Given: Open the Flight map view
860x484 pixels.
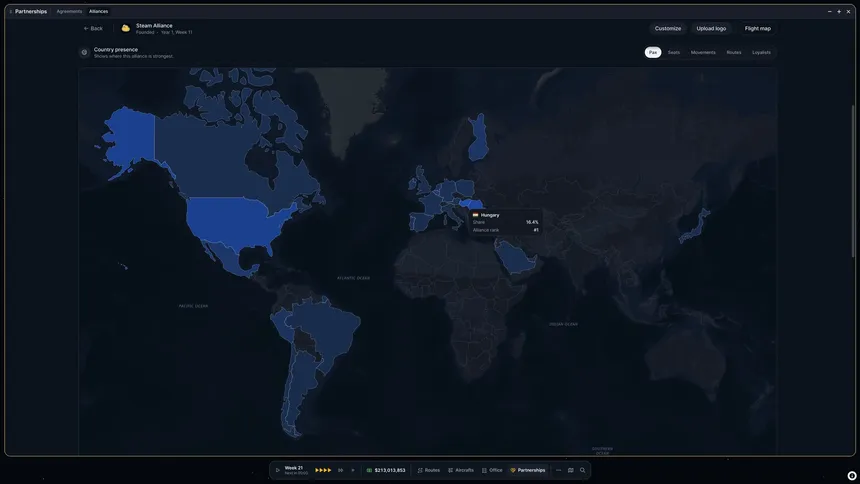Looking at the screenshot, I should [757, 29].
